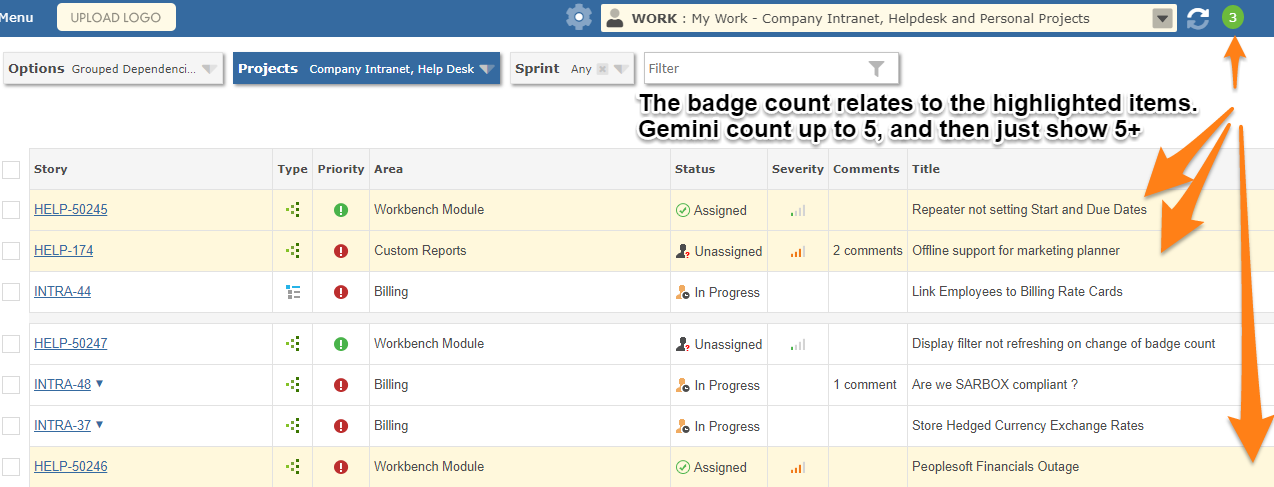Click the severity bars icon for HELP-50246
The width and height of the screenshot is (1274, 487).
pos(797,468)
